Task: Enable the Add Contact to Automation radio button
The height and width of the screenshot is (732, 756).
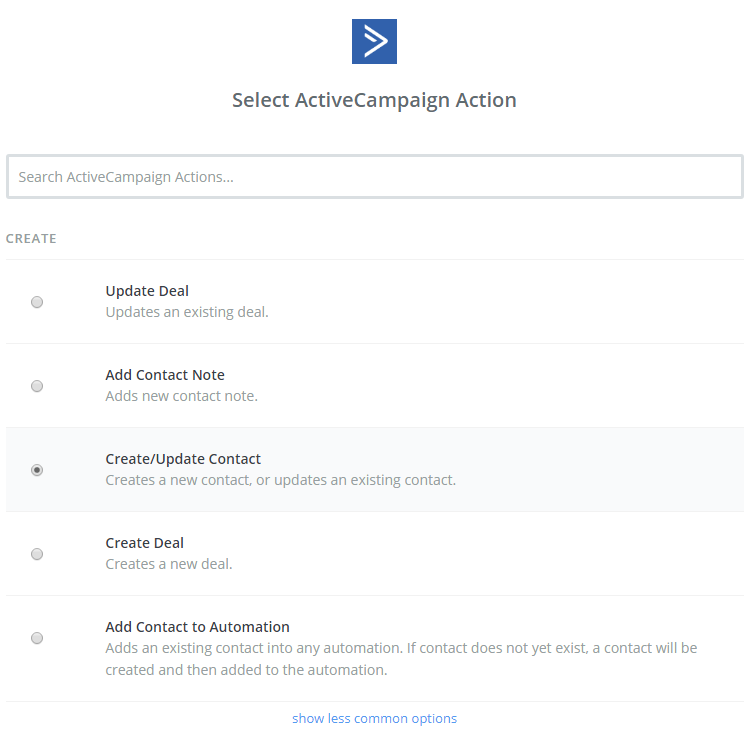Action: pos(37,638)
